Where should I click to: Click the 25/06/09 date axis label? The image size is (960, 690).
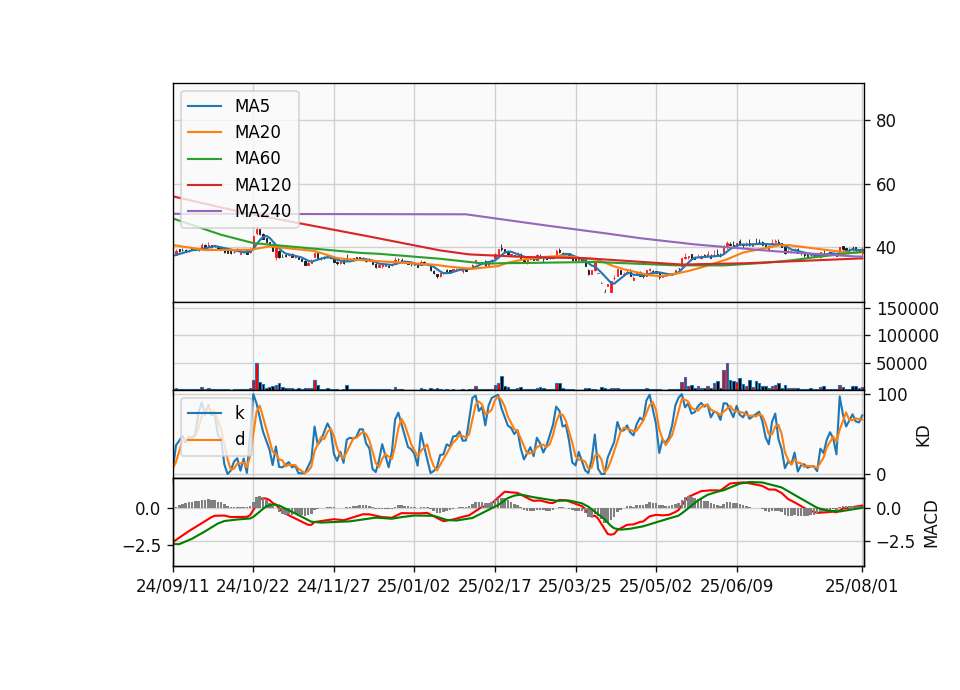point(737,586)
